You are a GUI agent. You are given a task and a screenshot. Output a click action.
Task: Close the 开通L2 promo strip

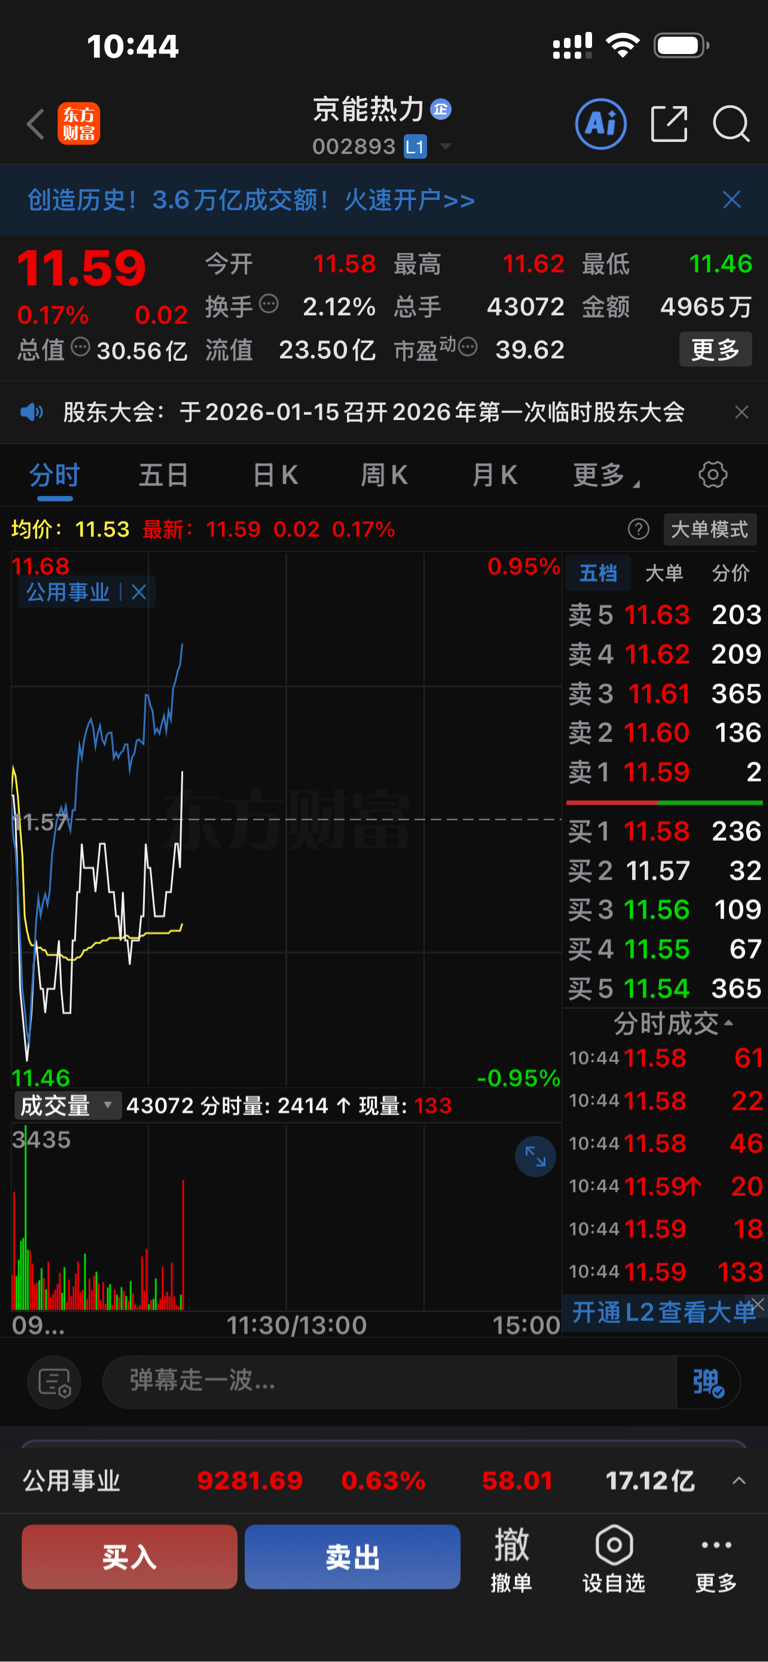(x=759, y=1303)
